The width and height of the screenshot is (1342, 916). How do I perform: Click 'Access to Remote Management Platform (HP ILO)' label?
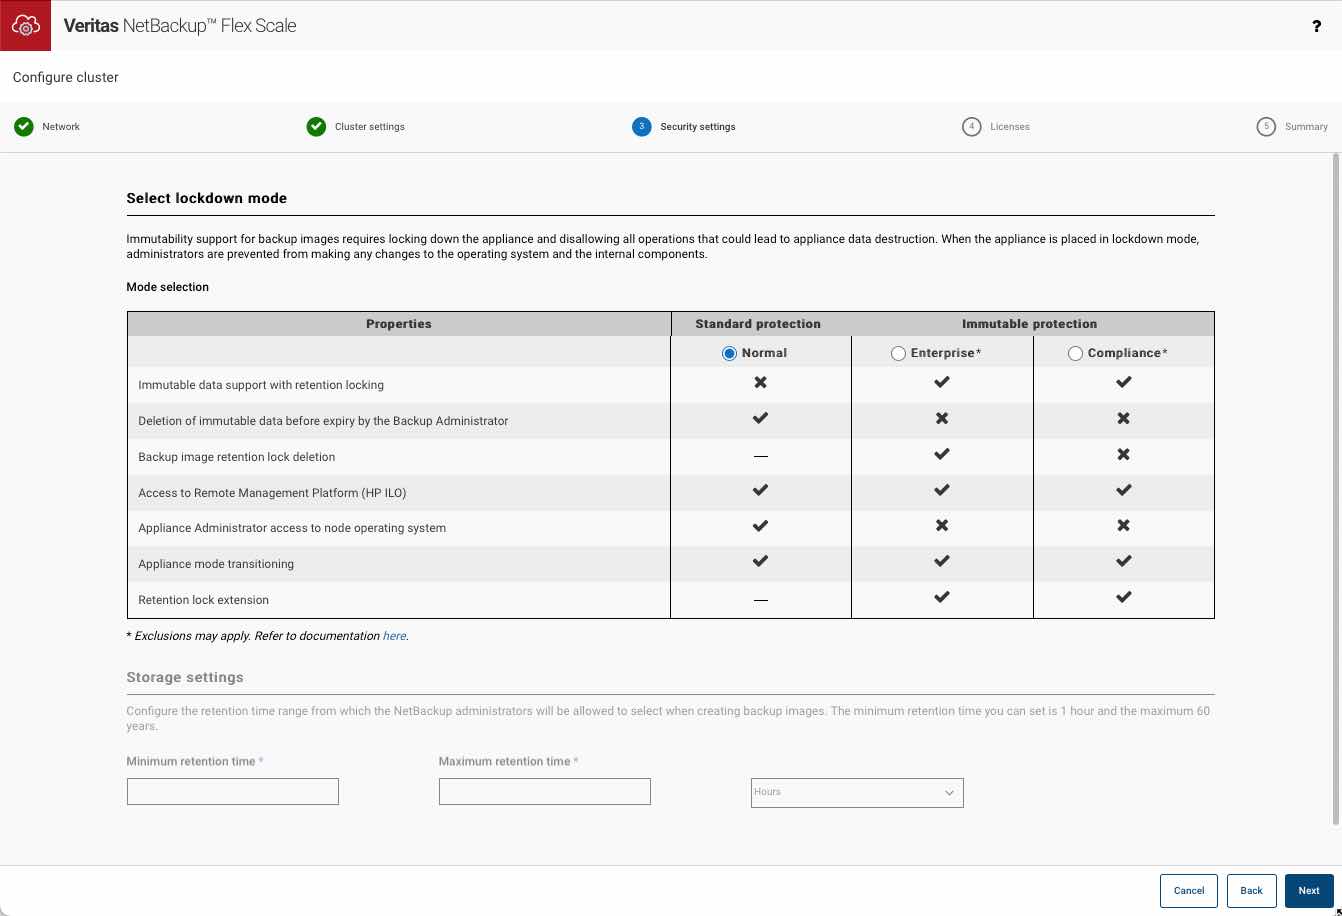(x=272, y=493)
